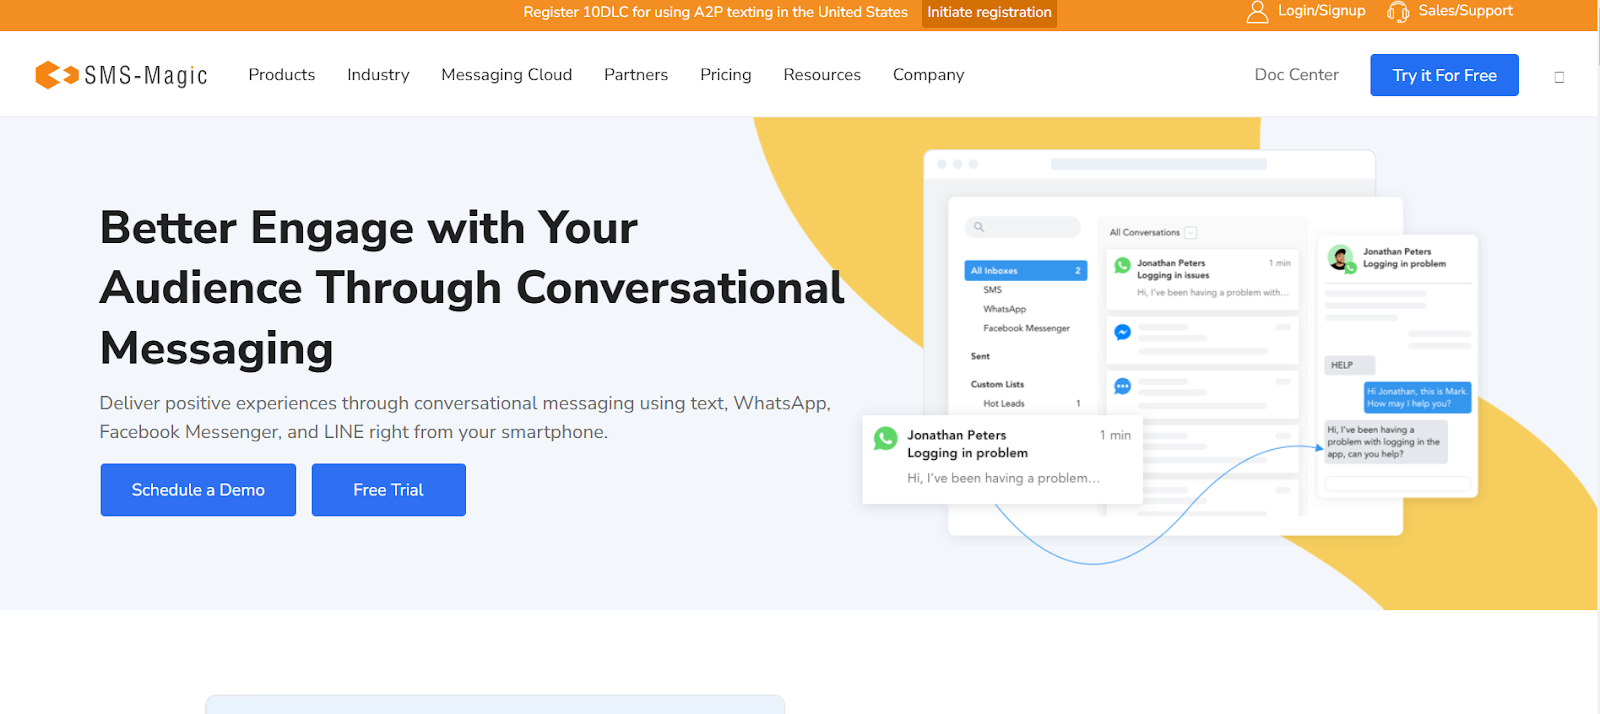Open the Messaging Cloud menu
This screenshot has height=714, width=1600.
507,75
